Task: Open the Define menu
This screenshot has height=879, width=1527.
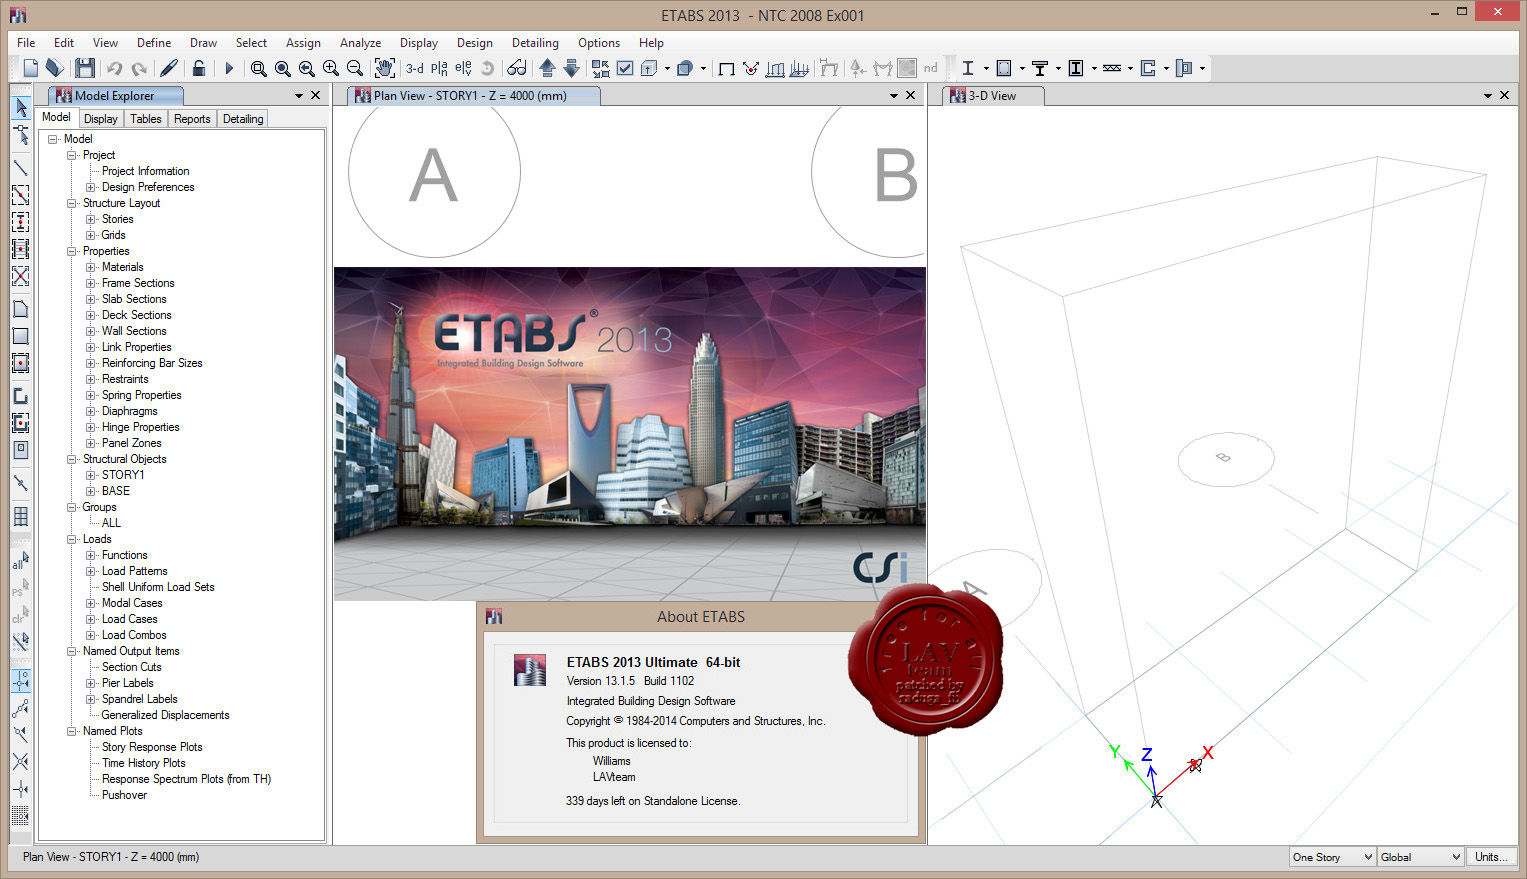Action: (154, 43)
